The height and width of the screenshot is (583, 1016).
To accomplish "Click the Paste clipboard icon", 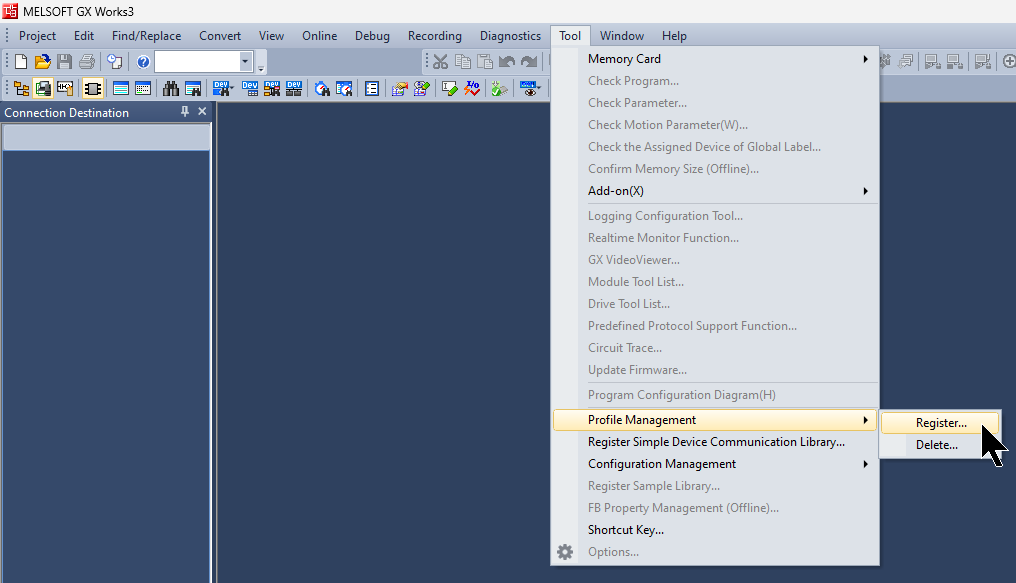I will [485, 62].
